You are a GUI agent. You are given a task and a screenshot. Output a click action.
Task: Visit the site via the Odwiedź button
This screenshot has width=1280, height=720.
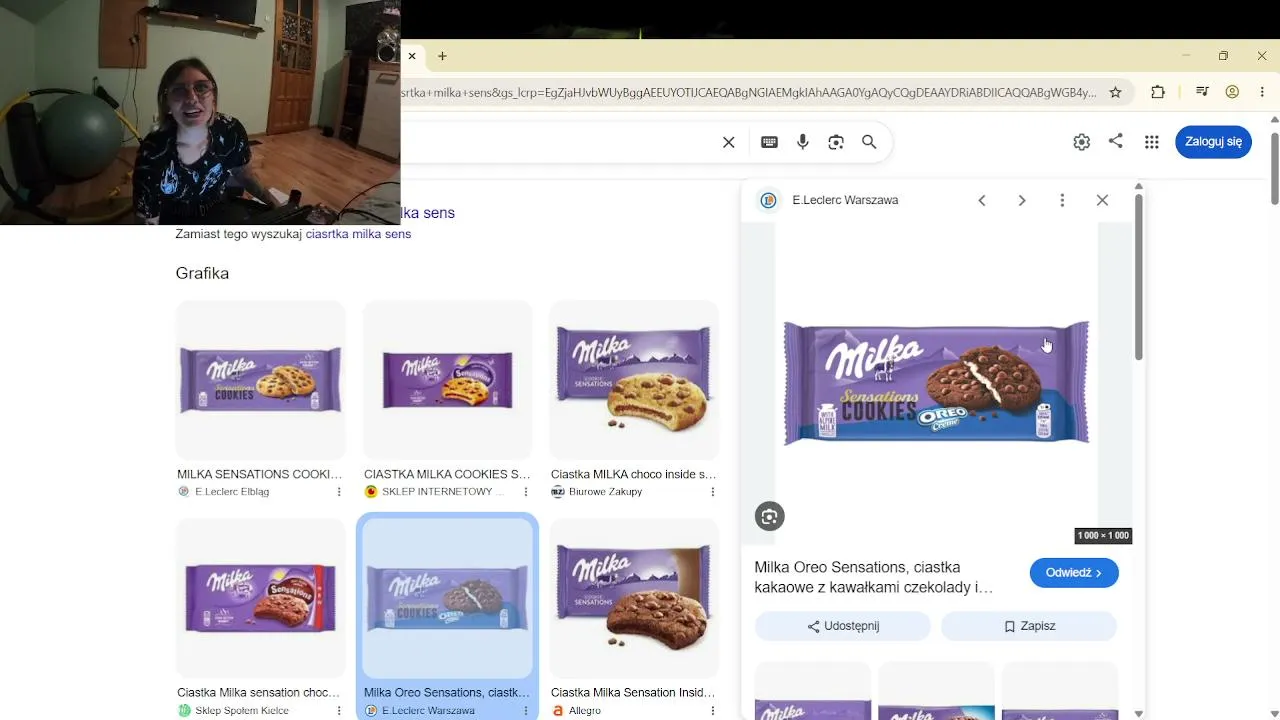click(1074, 573)
